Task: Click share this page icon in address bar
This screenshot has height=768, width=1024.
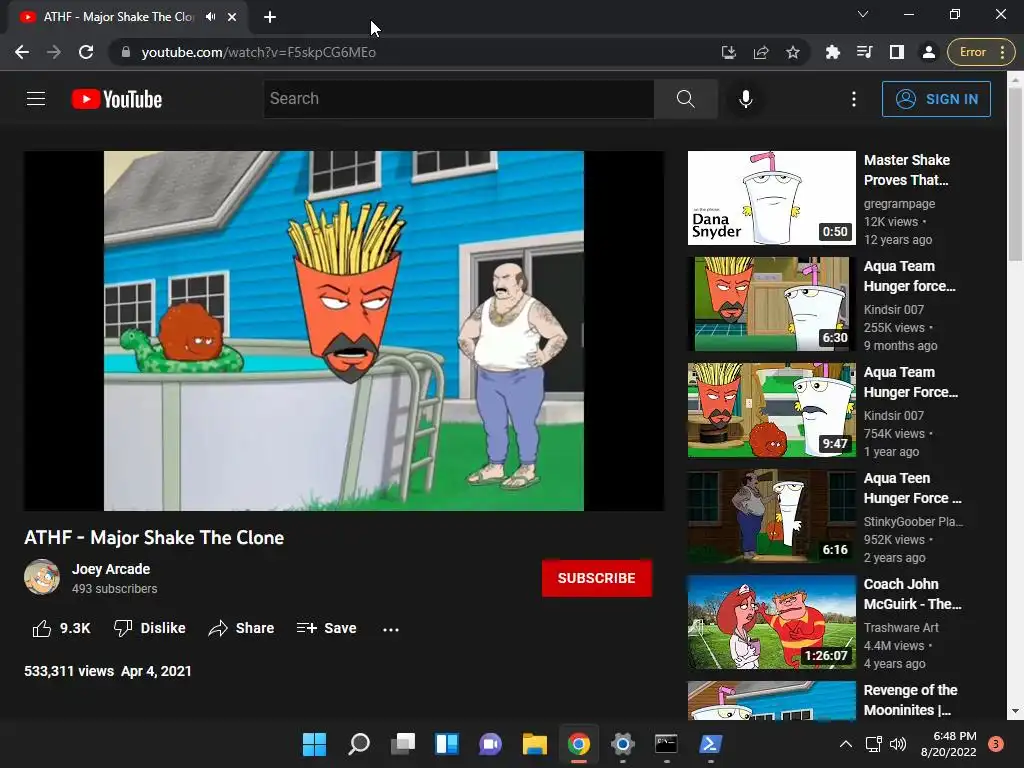Action: tap(761, 52)
